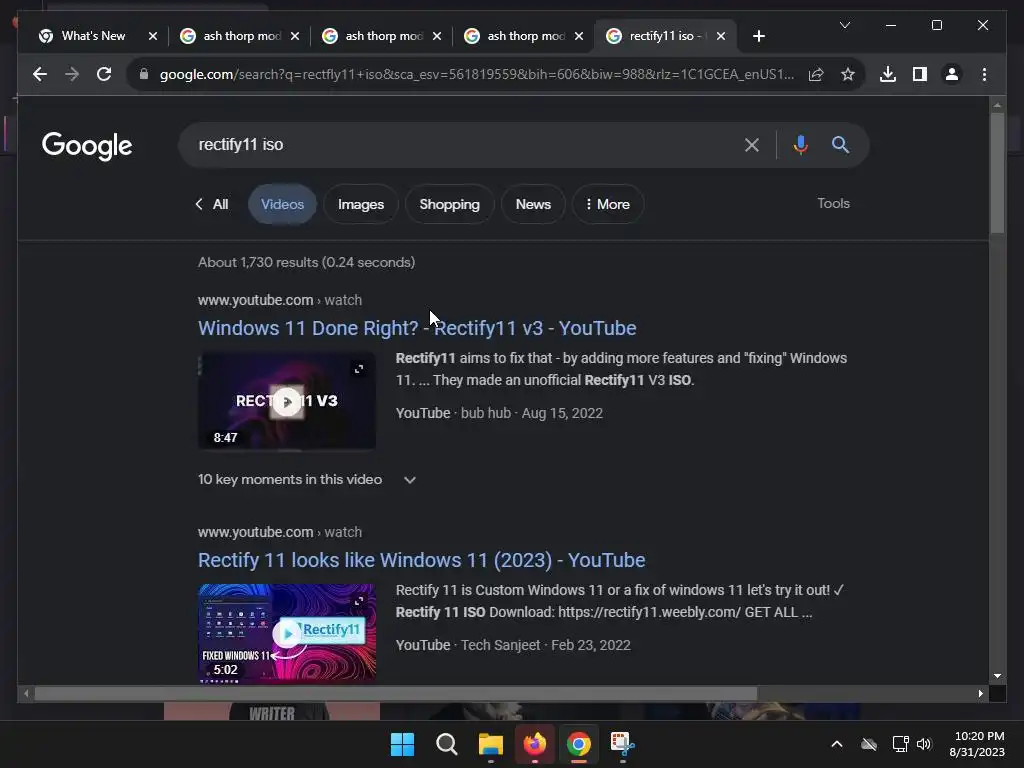Open network settings tray icon
The width and height of the screenshot is (1024, 768).
[901, 744]
